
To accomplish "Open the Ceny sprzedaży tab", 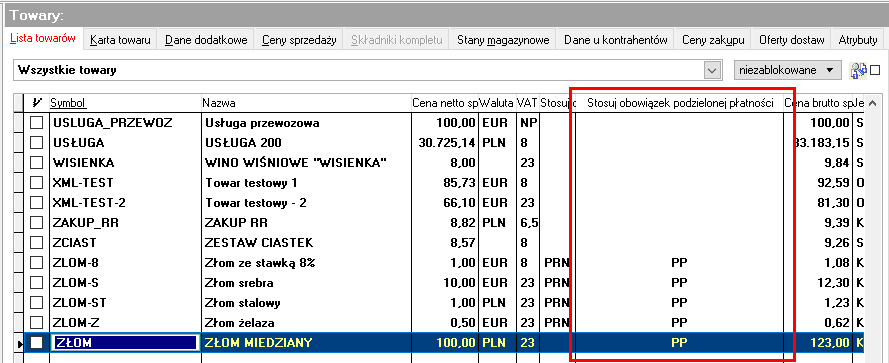I will point(299,40).
